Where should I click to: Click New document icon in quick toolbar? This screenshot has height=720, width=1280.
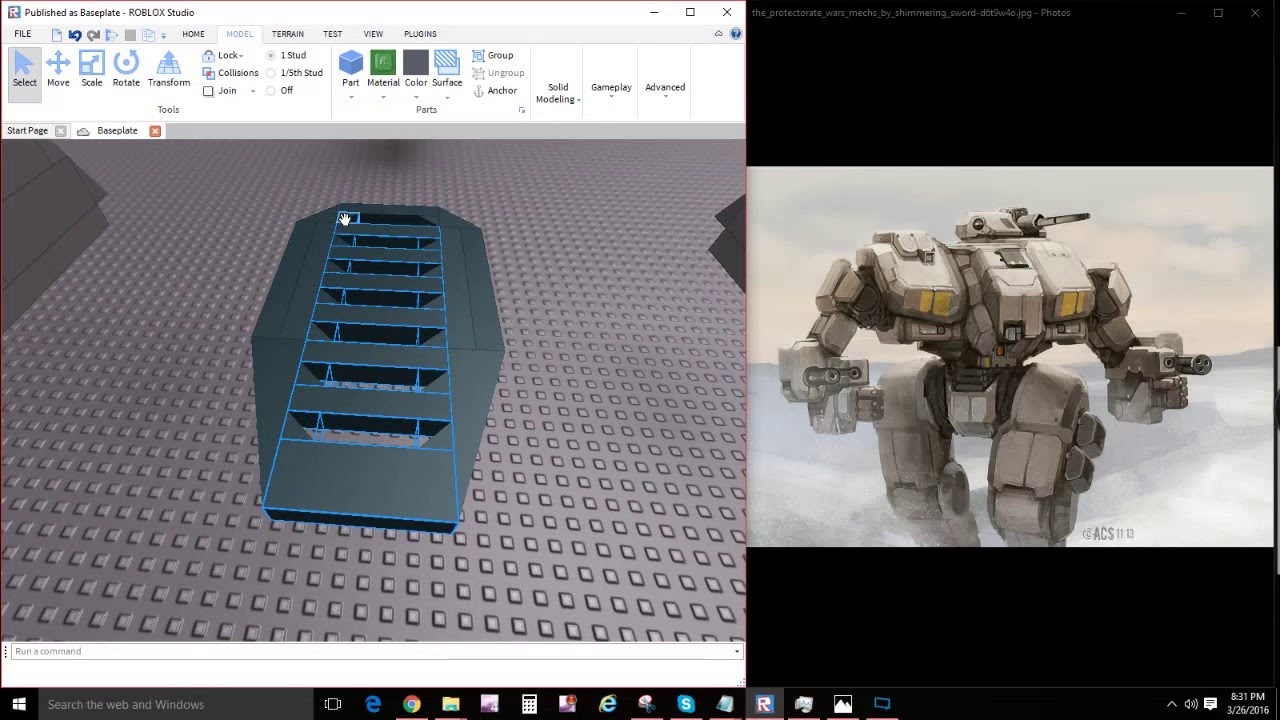point(57,35)
